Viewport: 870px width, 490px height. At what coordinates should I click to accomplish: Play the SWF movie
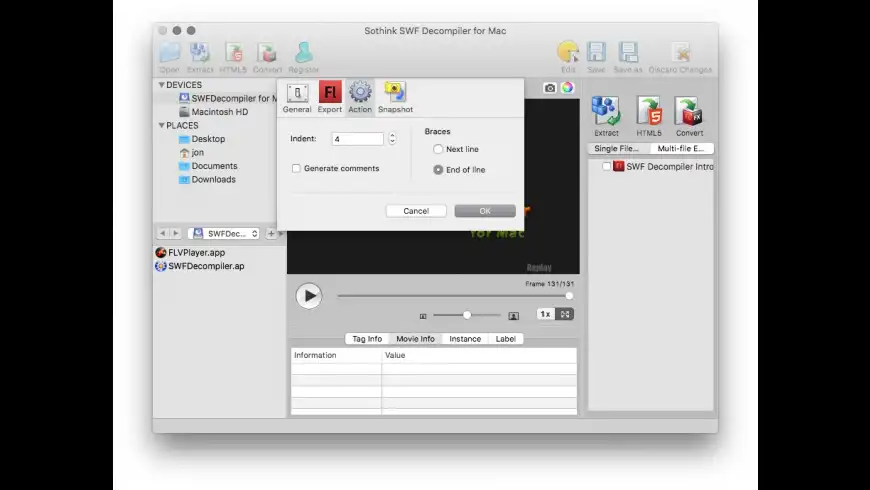(308, 296)
